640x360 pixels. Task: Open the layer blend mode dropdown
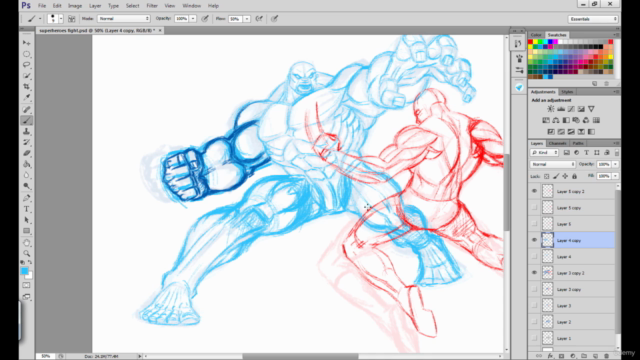click(x=553, y=164)
